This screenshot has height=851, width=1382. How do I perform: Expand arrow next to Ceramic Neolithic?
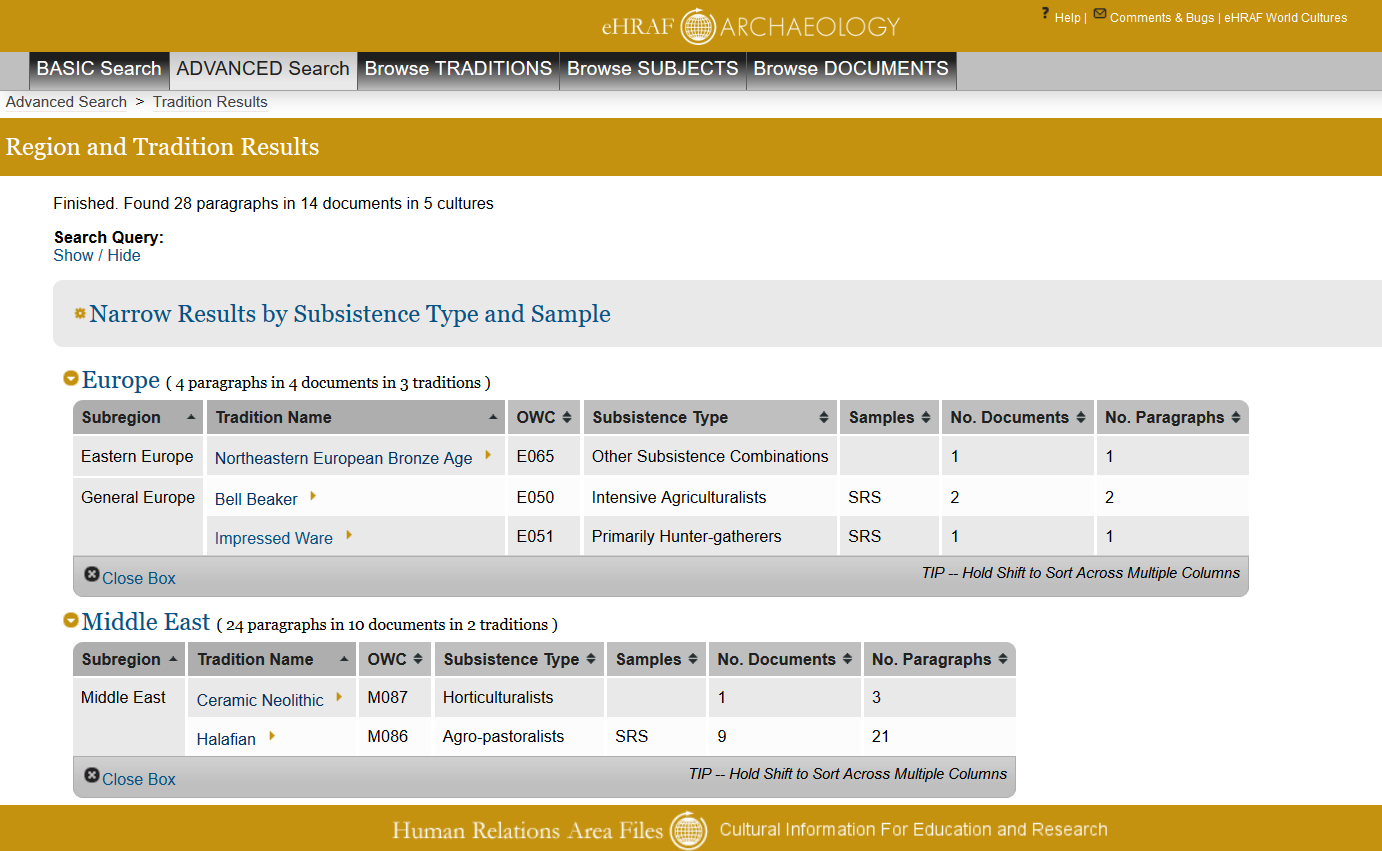click(340, 697)
